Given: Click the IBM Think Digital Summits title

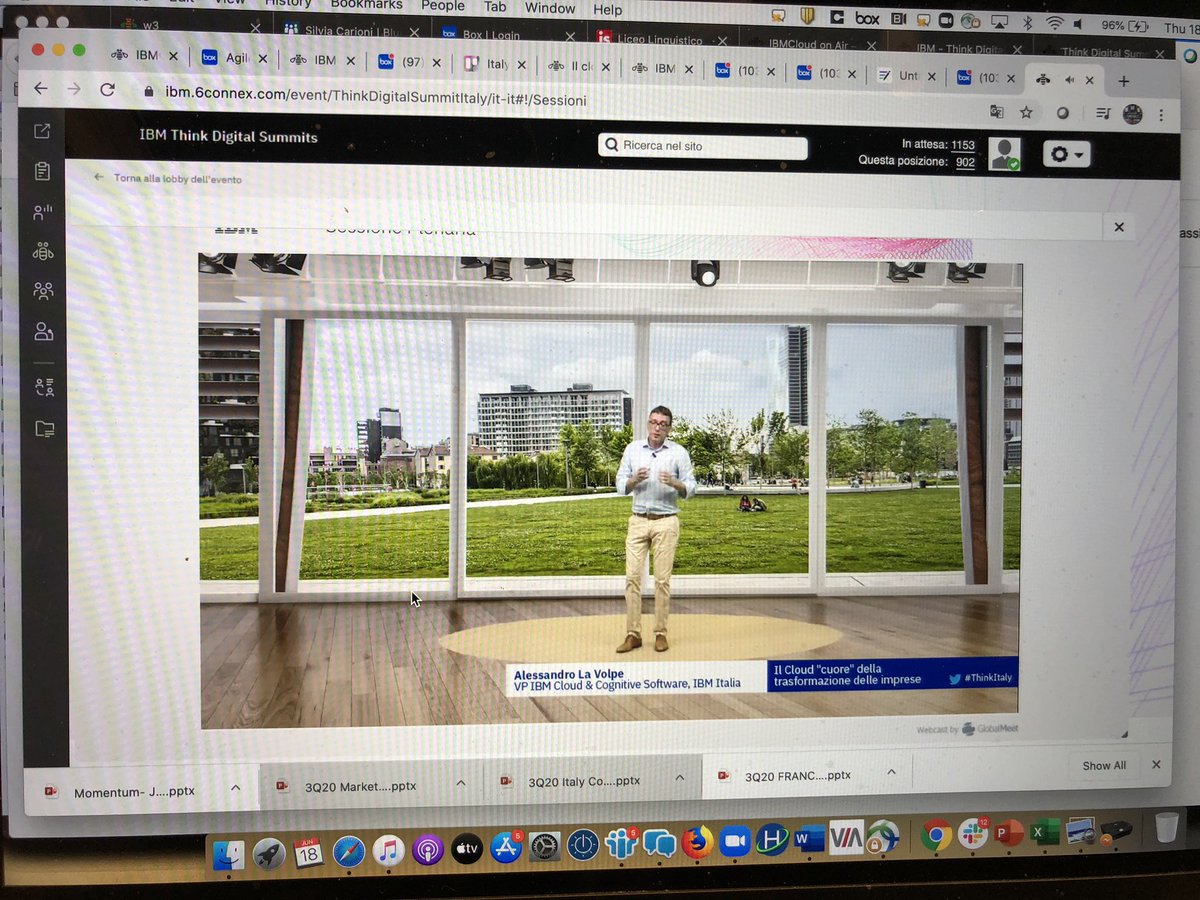Looking at the screenshot, I should coord(228,136).
